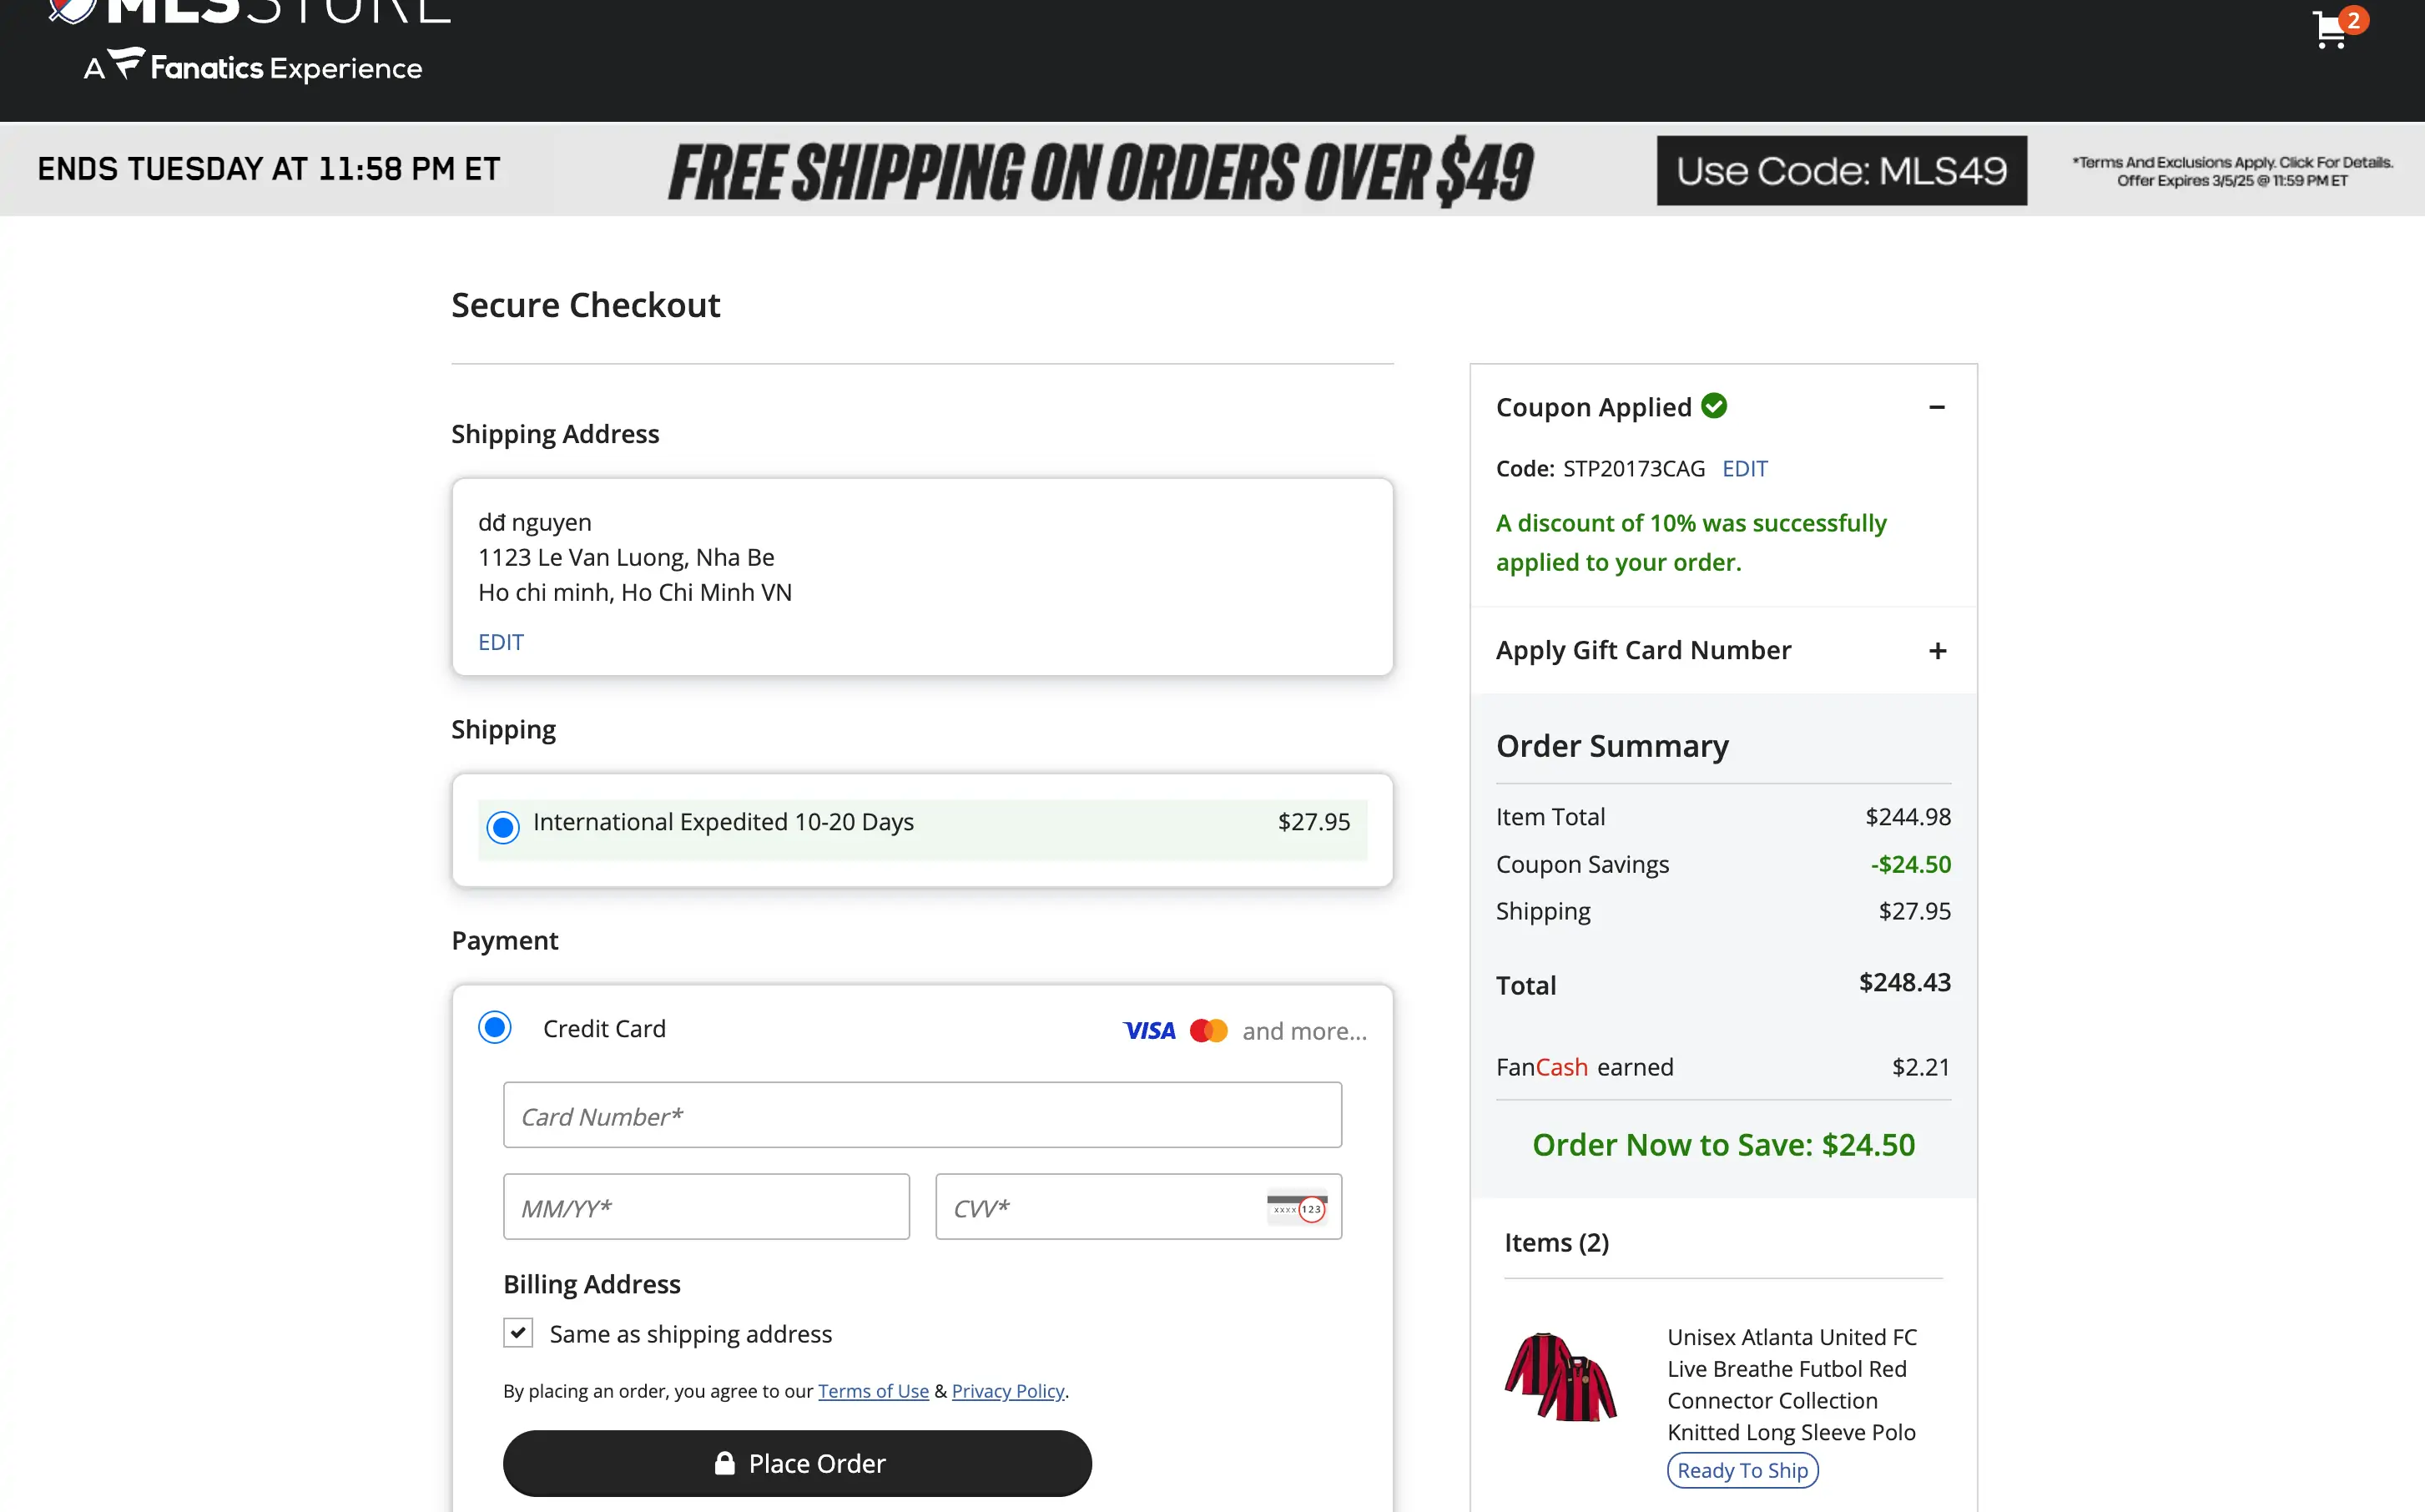Open the Privacy Policy link
2425x1512 pixels.
pyautogui.click(x=1007, y=1391)
